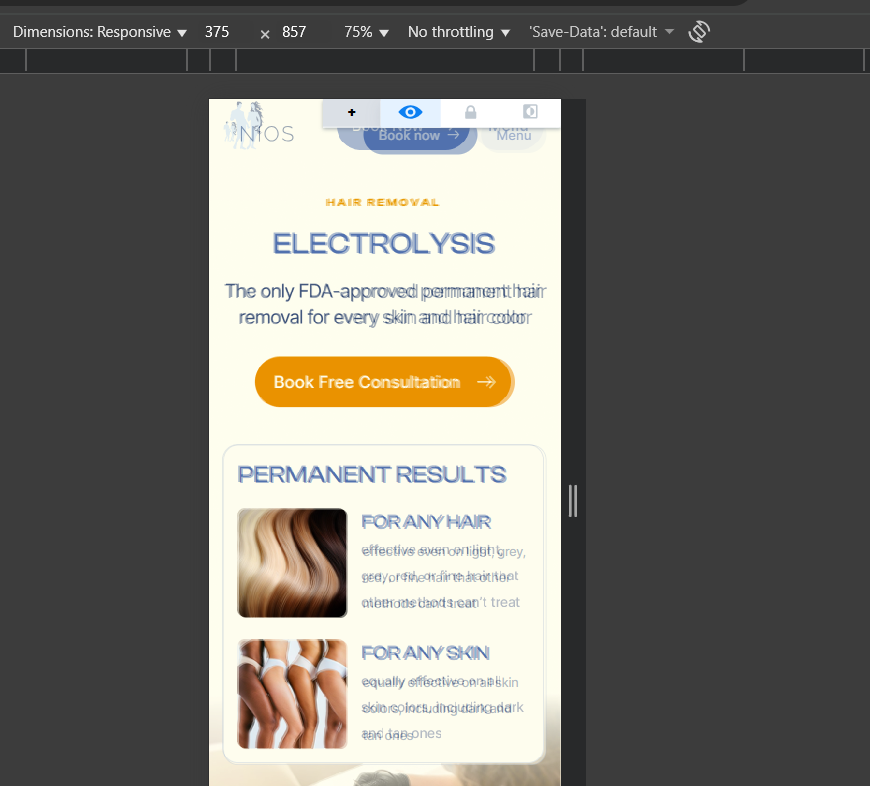Open the 'Save-Data': default dropdown
This screenshot has width=870, height=786.
601,32
